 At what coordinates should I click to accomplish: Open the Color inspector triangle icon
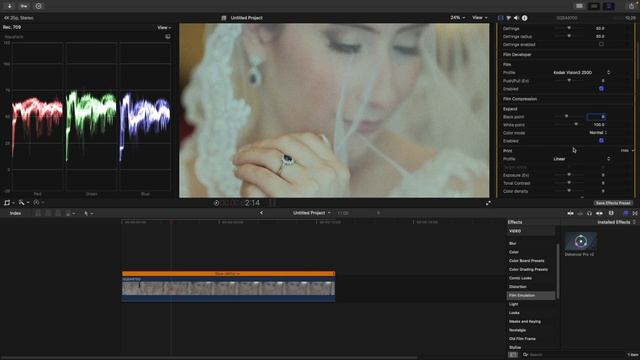509,18
